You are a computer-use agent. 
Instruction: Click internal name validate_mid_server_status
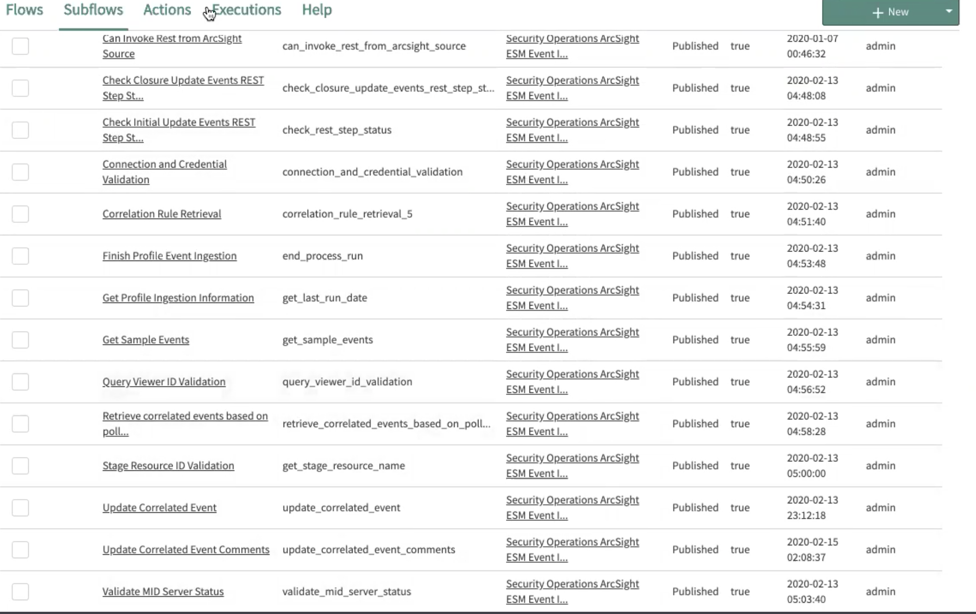click(x=347, y=592)
